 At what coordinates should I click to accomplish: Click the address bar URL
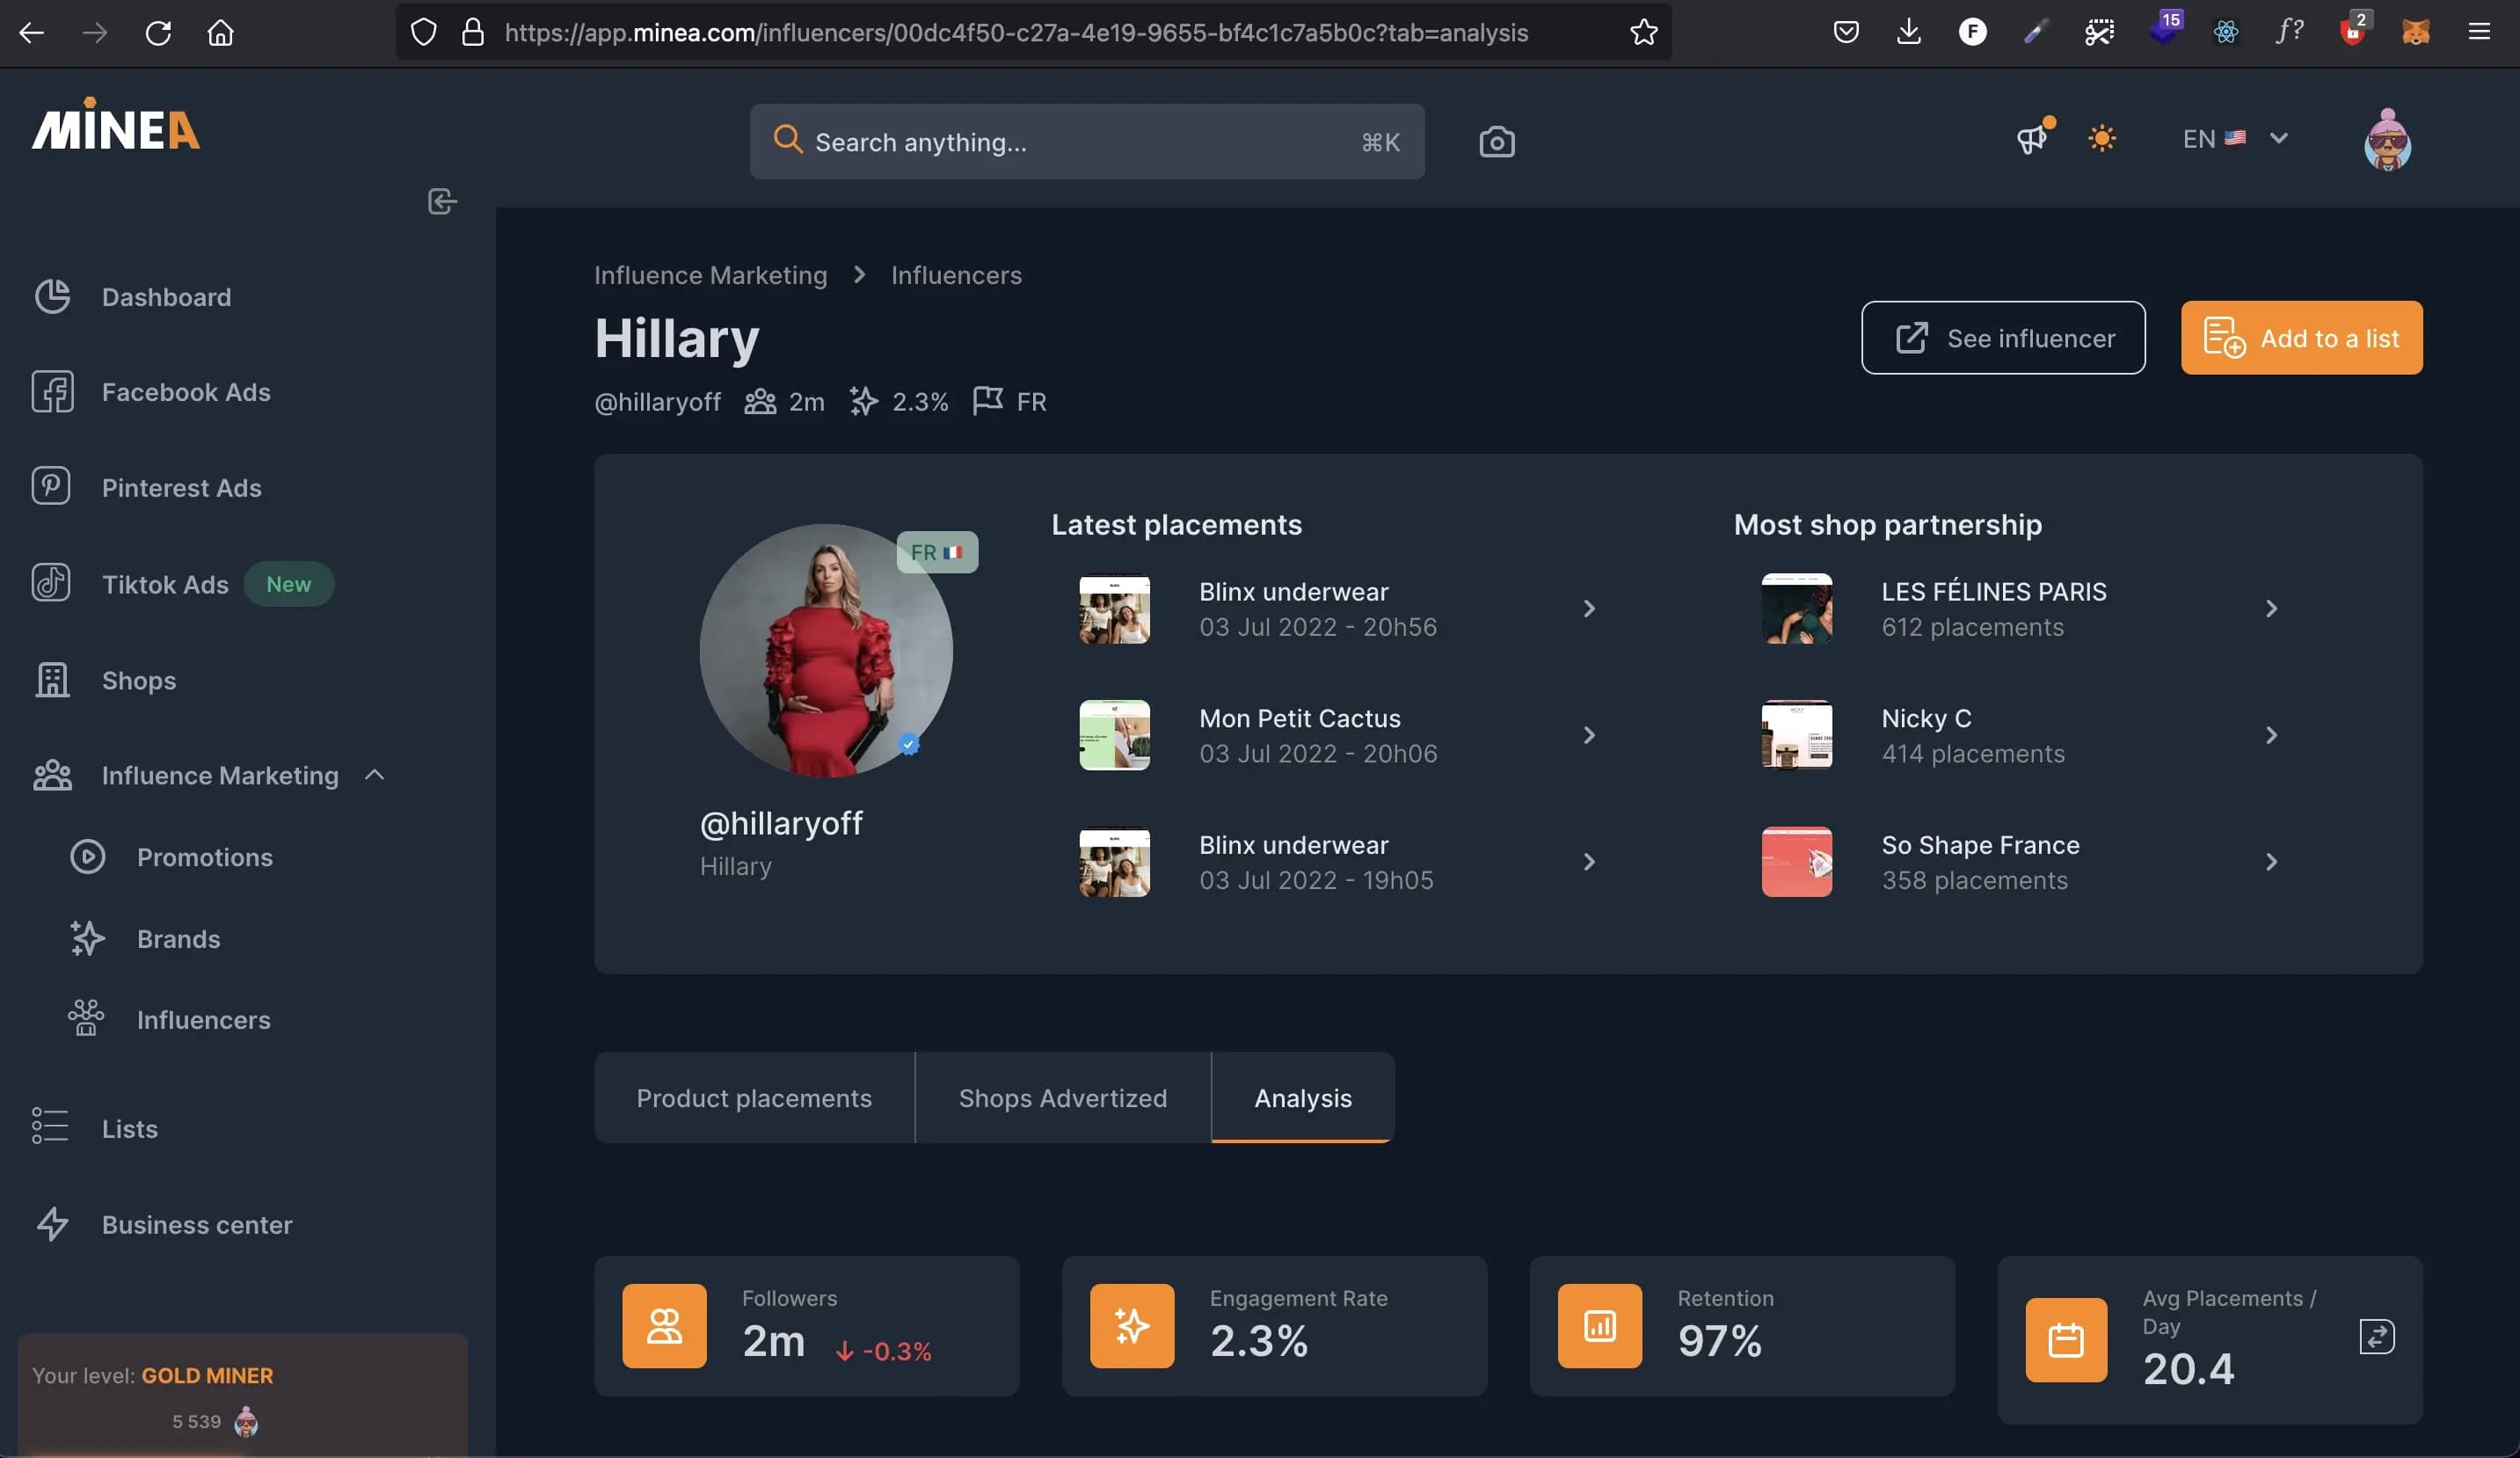click(x=1016, y=32)
